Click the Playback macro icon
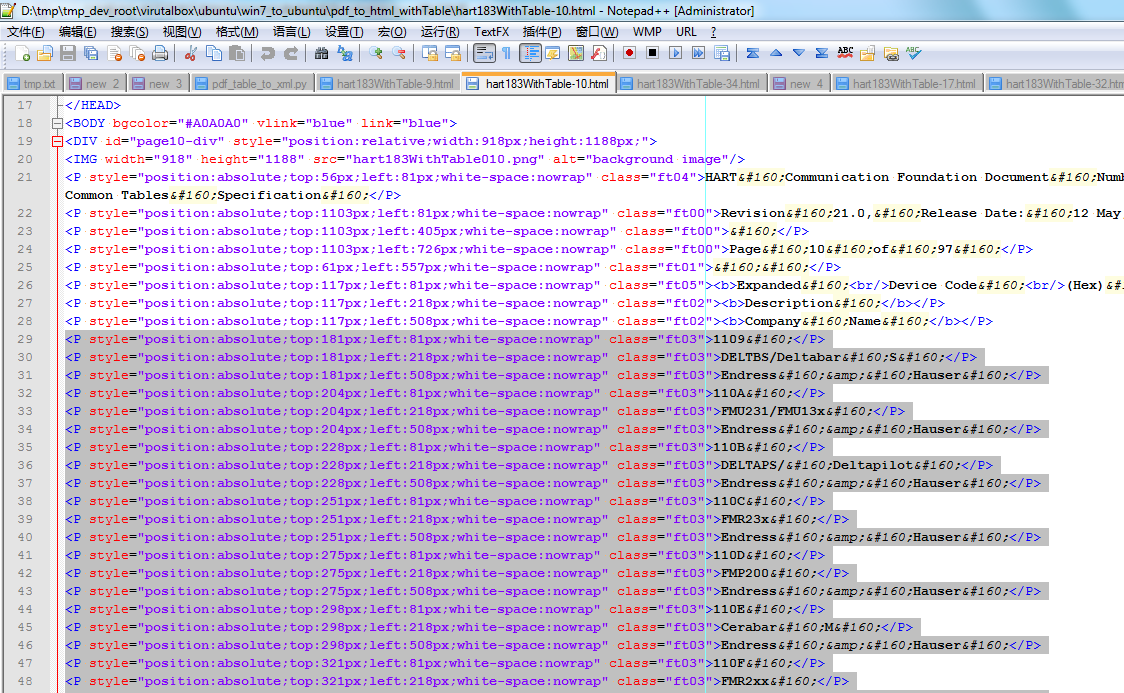 pos(675,53)
